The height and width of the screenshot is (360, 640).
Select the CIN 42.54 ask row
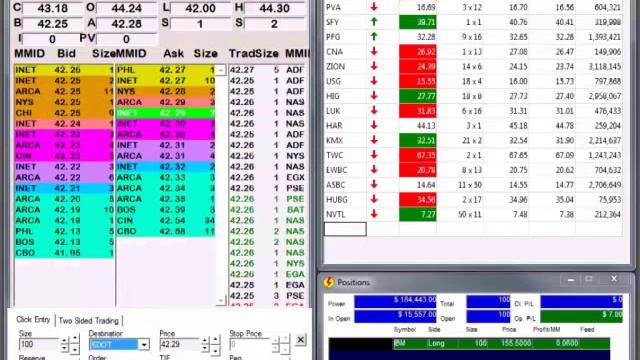pos(165,220)
